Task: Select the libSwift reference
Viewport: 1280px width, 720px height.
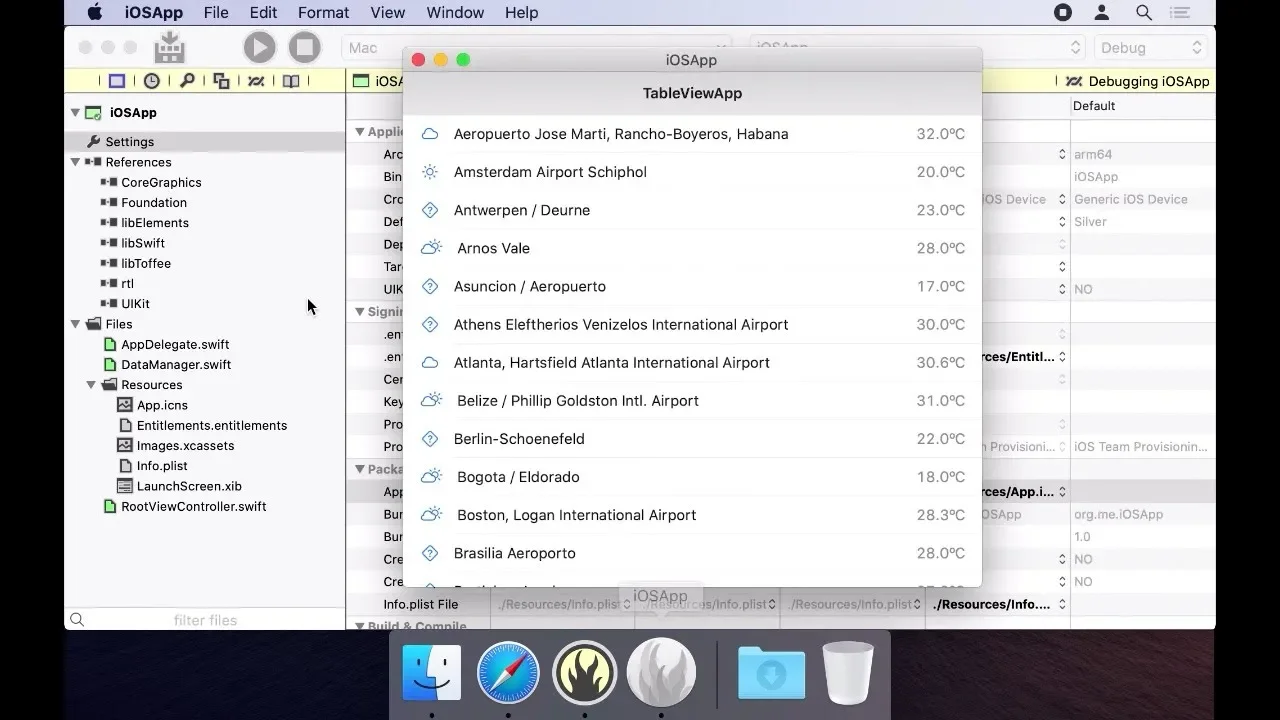Action: [x=143, y=243]
